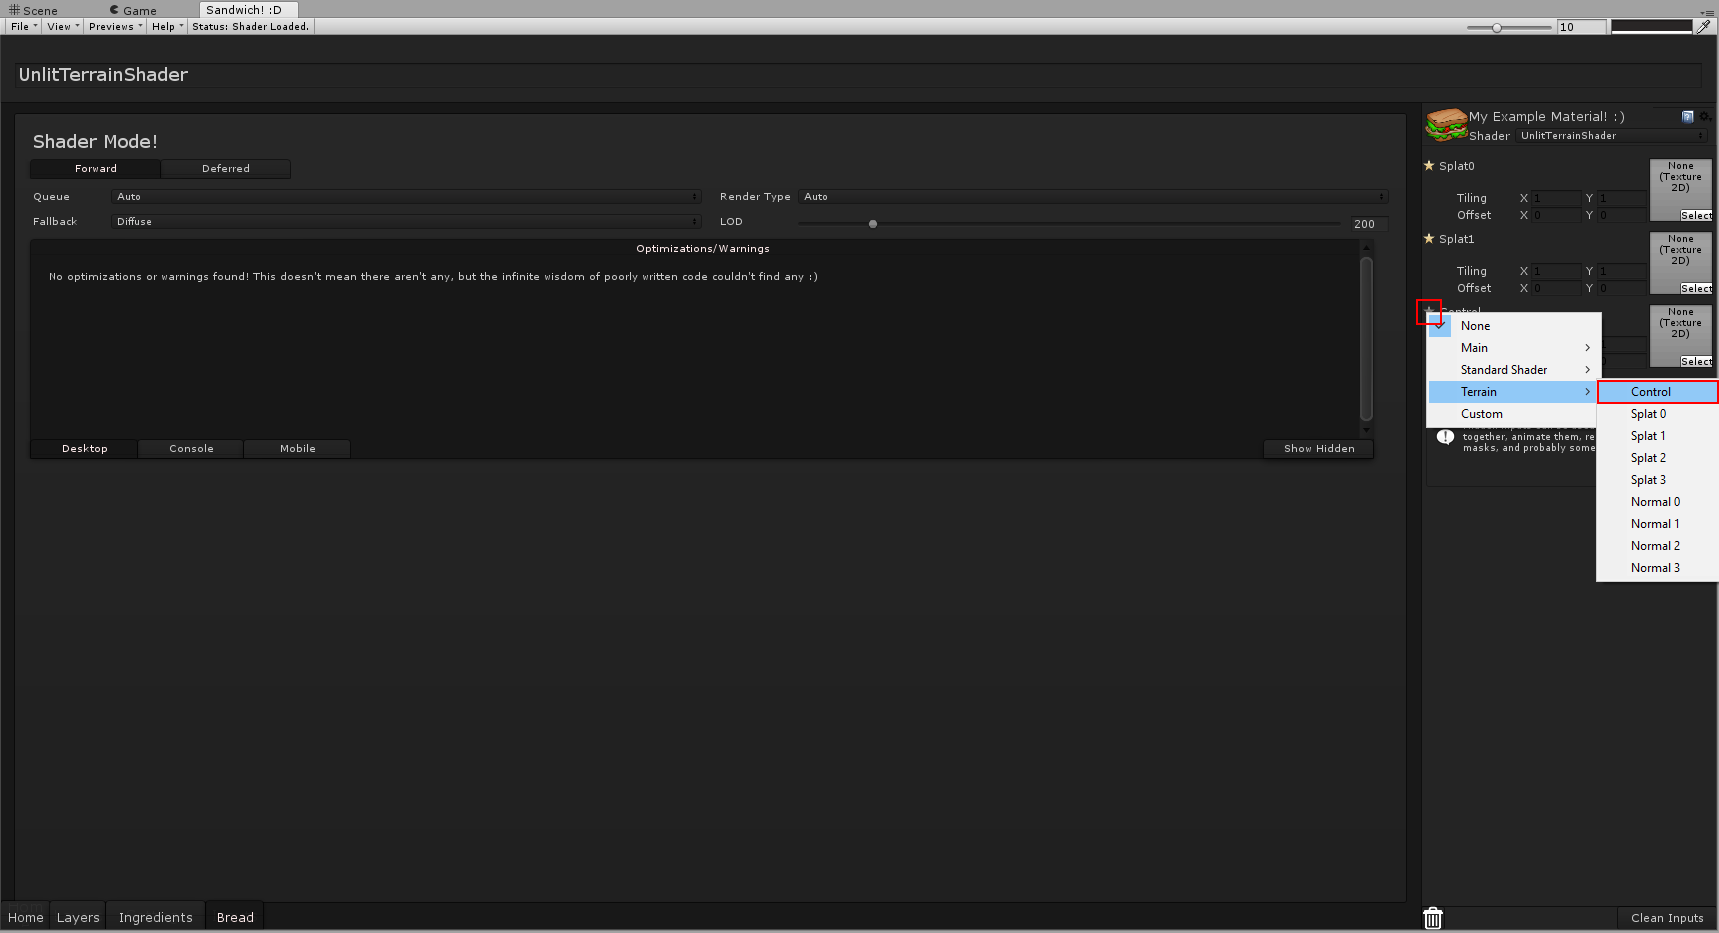Click the Clean Inputs button
Viewport: 1719px width, 933px height.
tap(1667, 918)
